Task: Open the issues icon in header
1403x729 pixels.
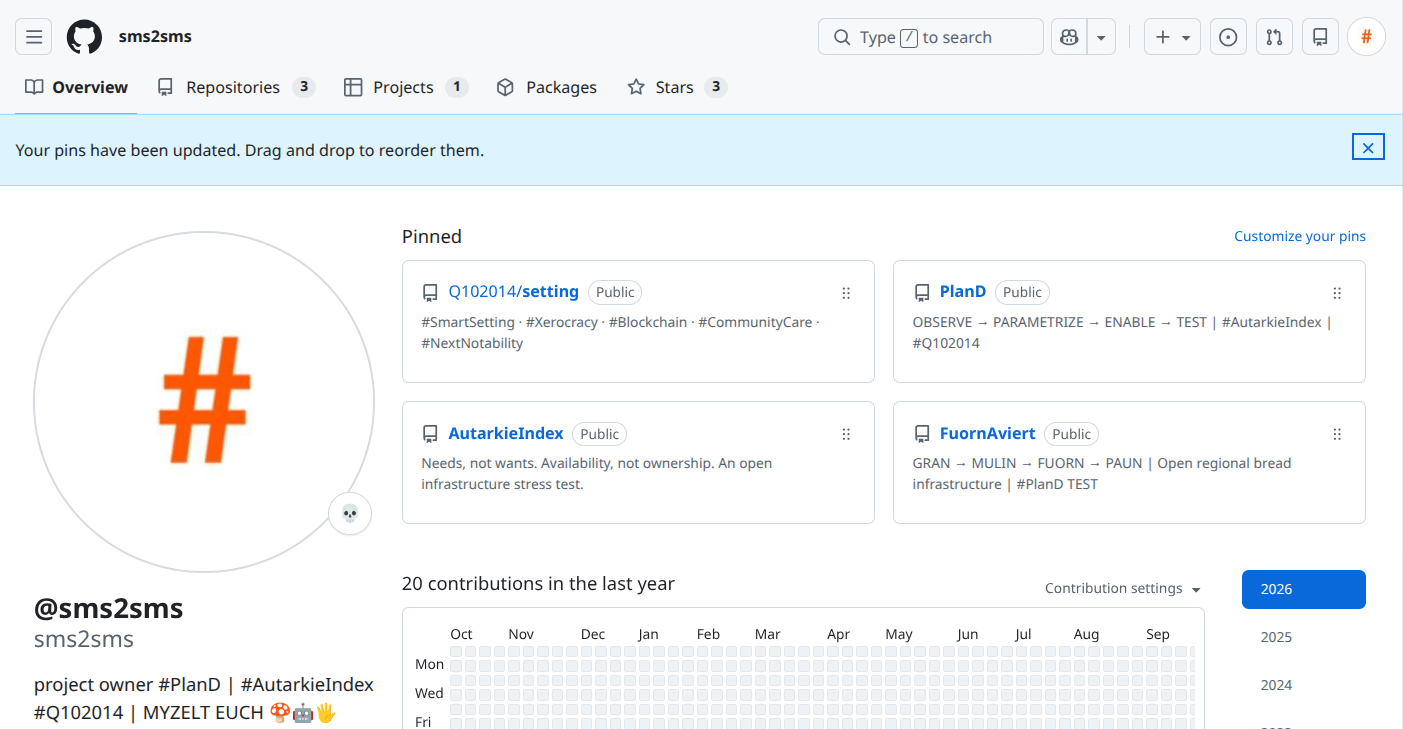Action: 1228,37
